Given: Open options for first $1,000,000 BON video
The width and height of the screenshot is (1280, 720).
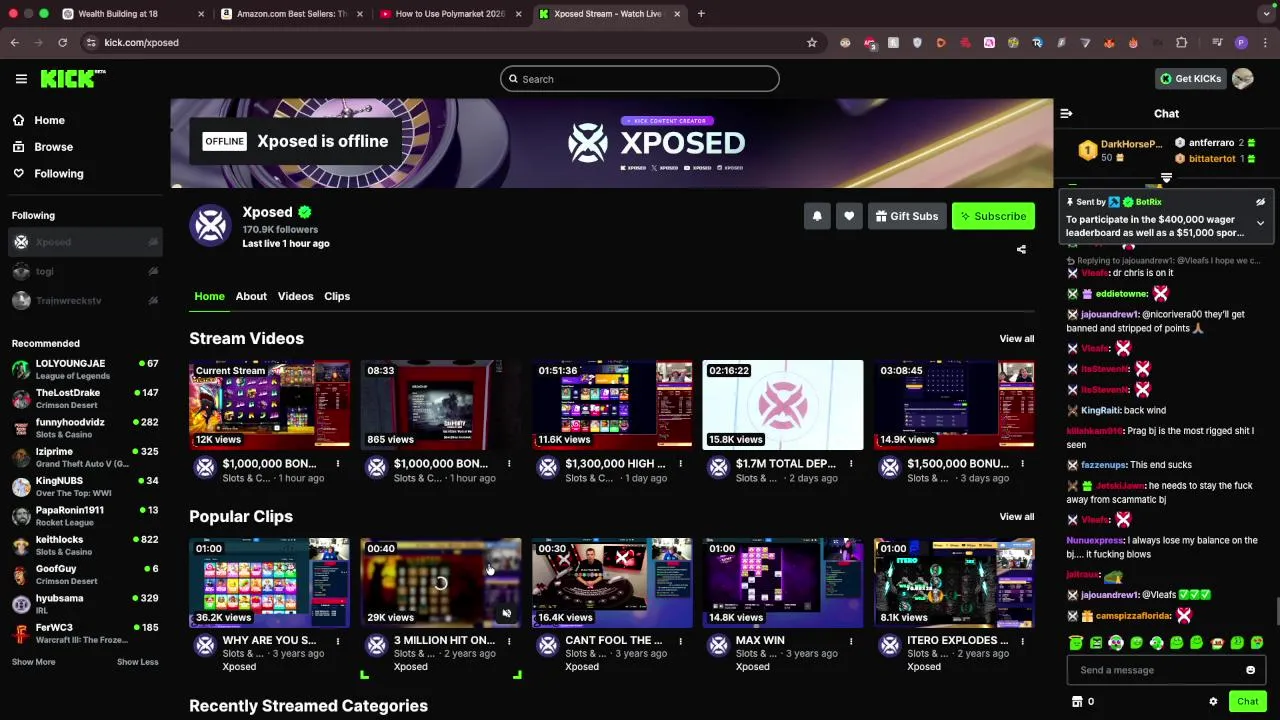Looking at the screenshot, I should click(x=337, y=463).
